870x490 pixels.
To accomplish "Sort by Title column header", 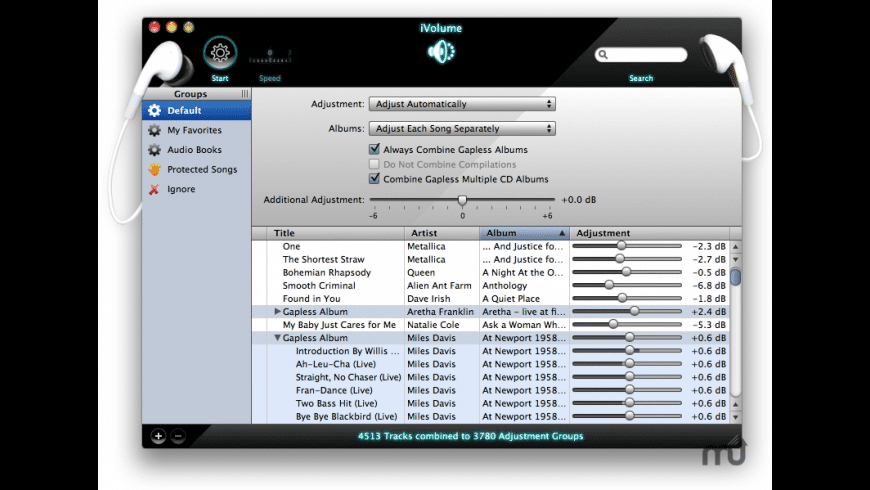I will pos(336,233).
